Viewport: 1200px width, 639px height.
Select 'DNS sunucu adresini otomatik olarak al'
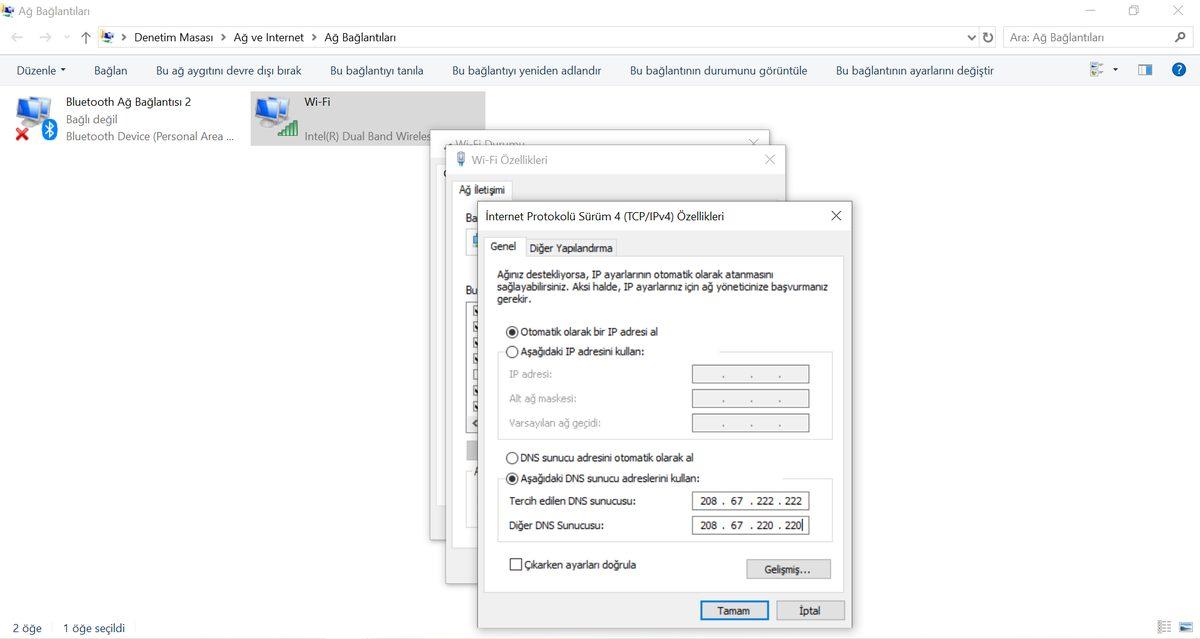[512, 457]
